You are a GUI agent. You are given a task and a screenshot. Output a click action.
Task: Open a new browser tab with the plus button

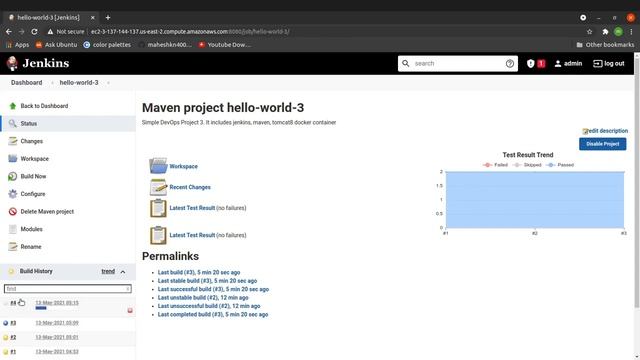(108, 18)
